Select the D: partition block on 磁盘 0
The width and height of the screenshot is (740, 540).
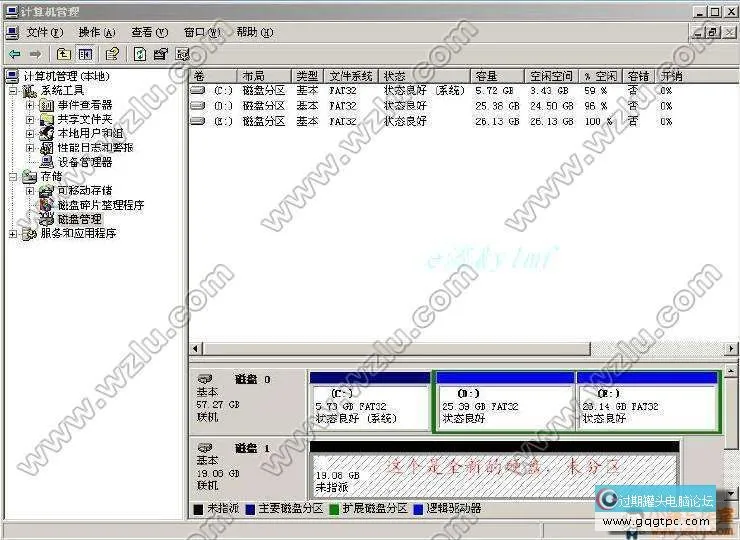coord(505,401)
